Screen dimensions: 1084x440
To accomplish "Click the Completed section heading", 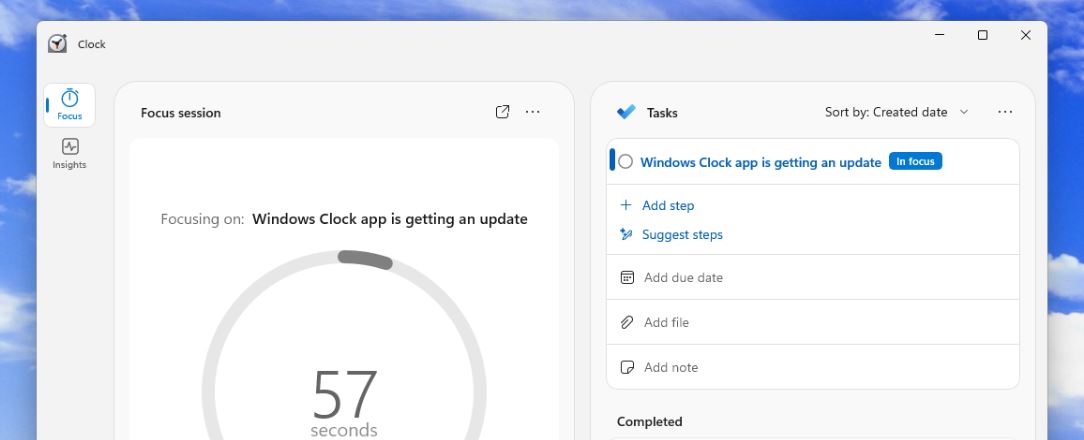I will [649, 421].
